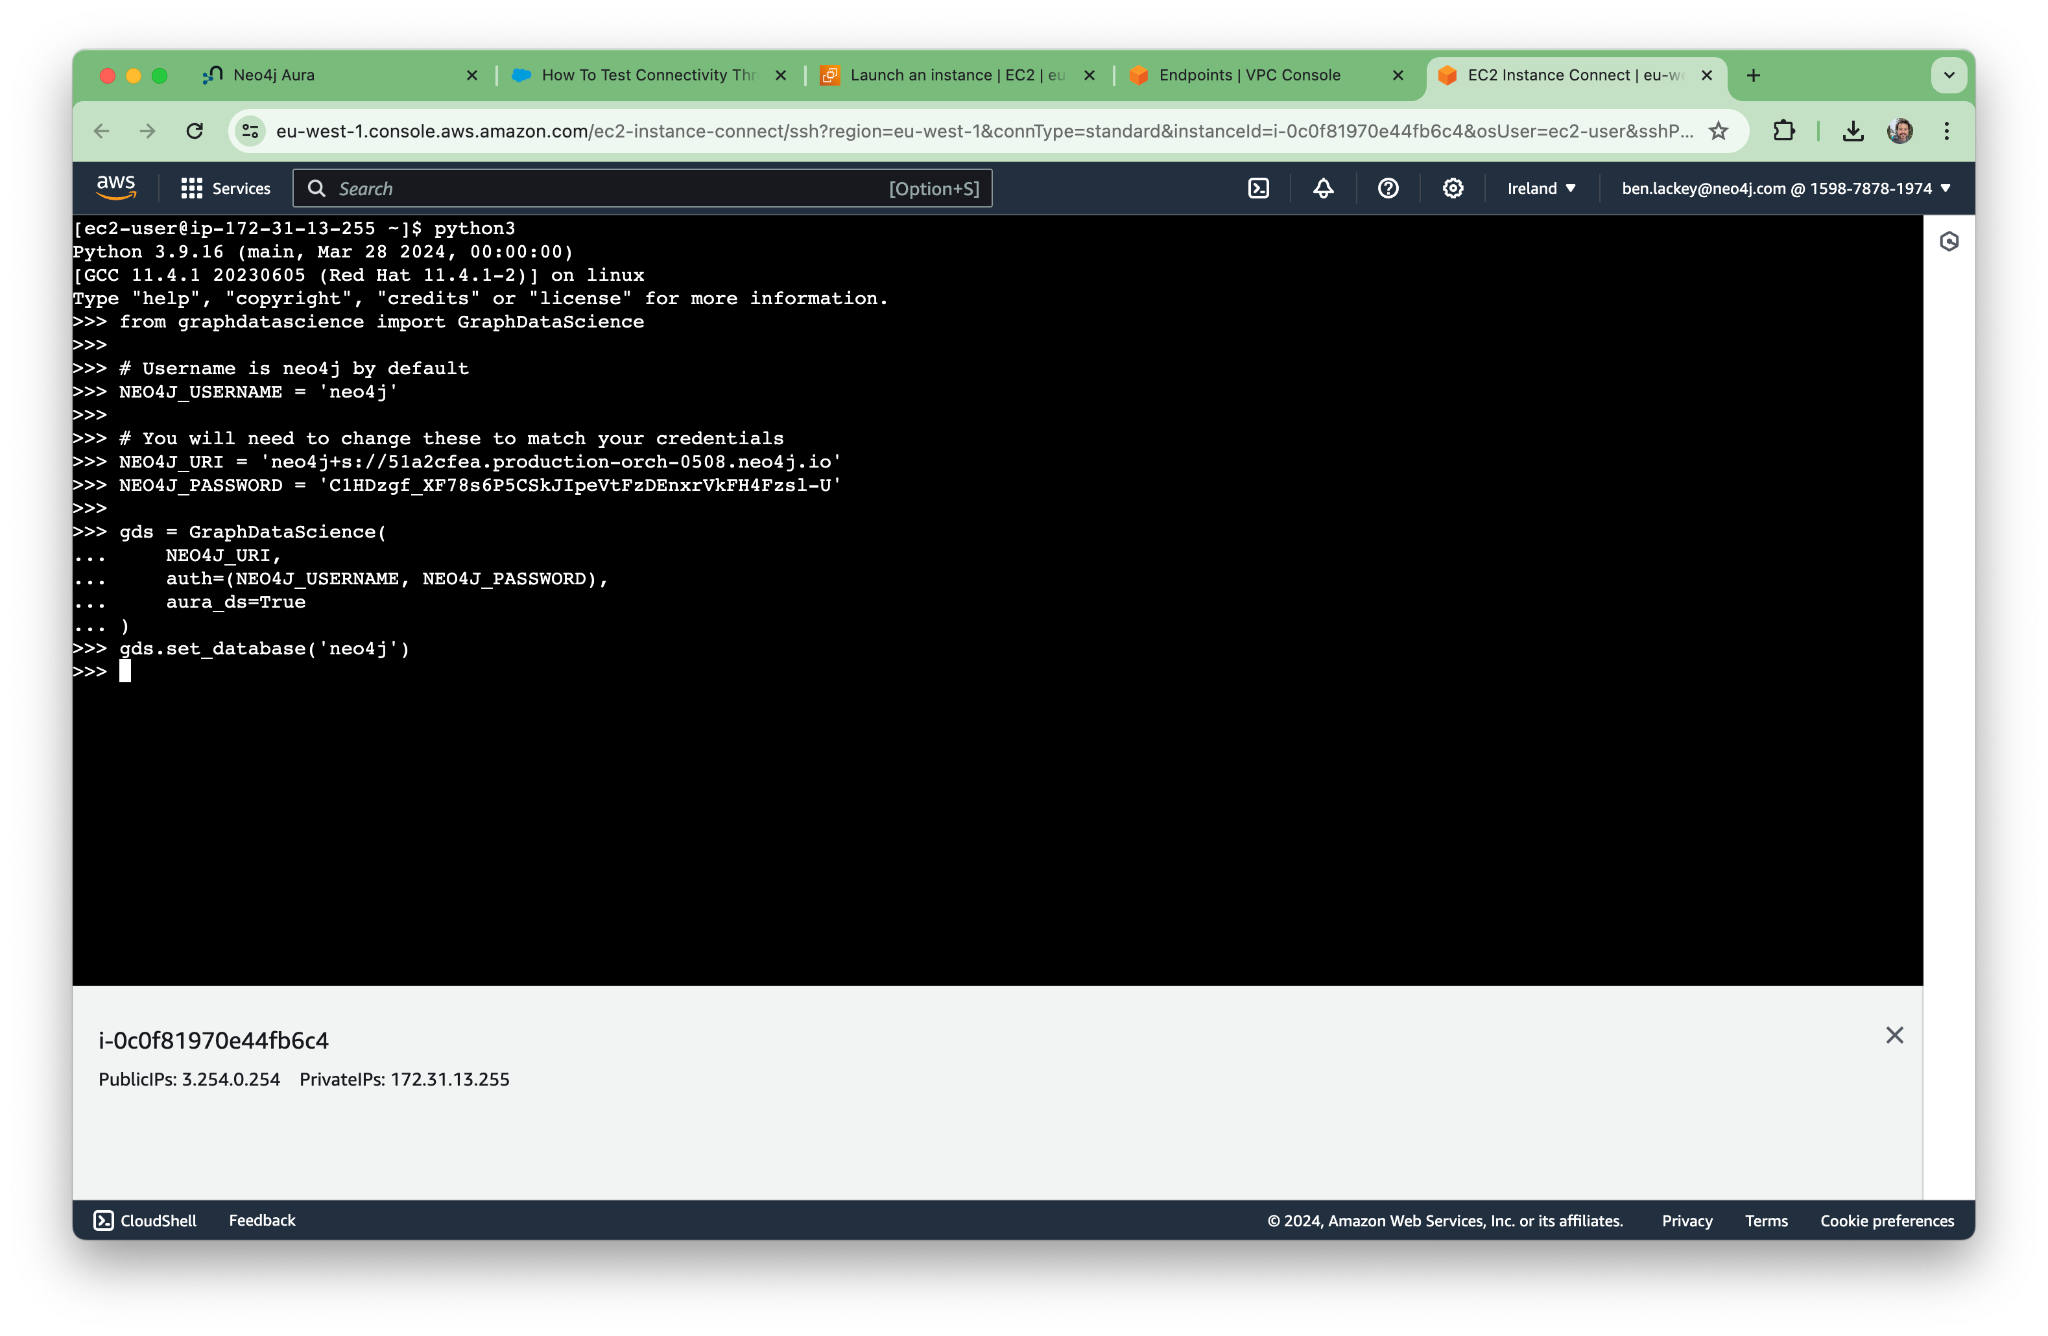Go back in browser history
Screen dimensions: 2048x1336
coord(101,131)
